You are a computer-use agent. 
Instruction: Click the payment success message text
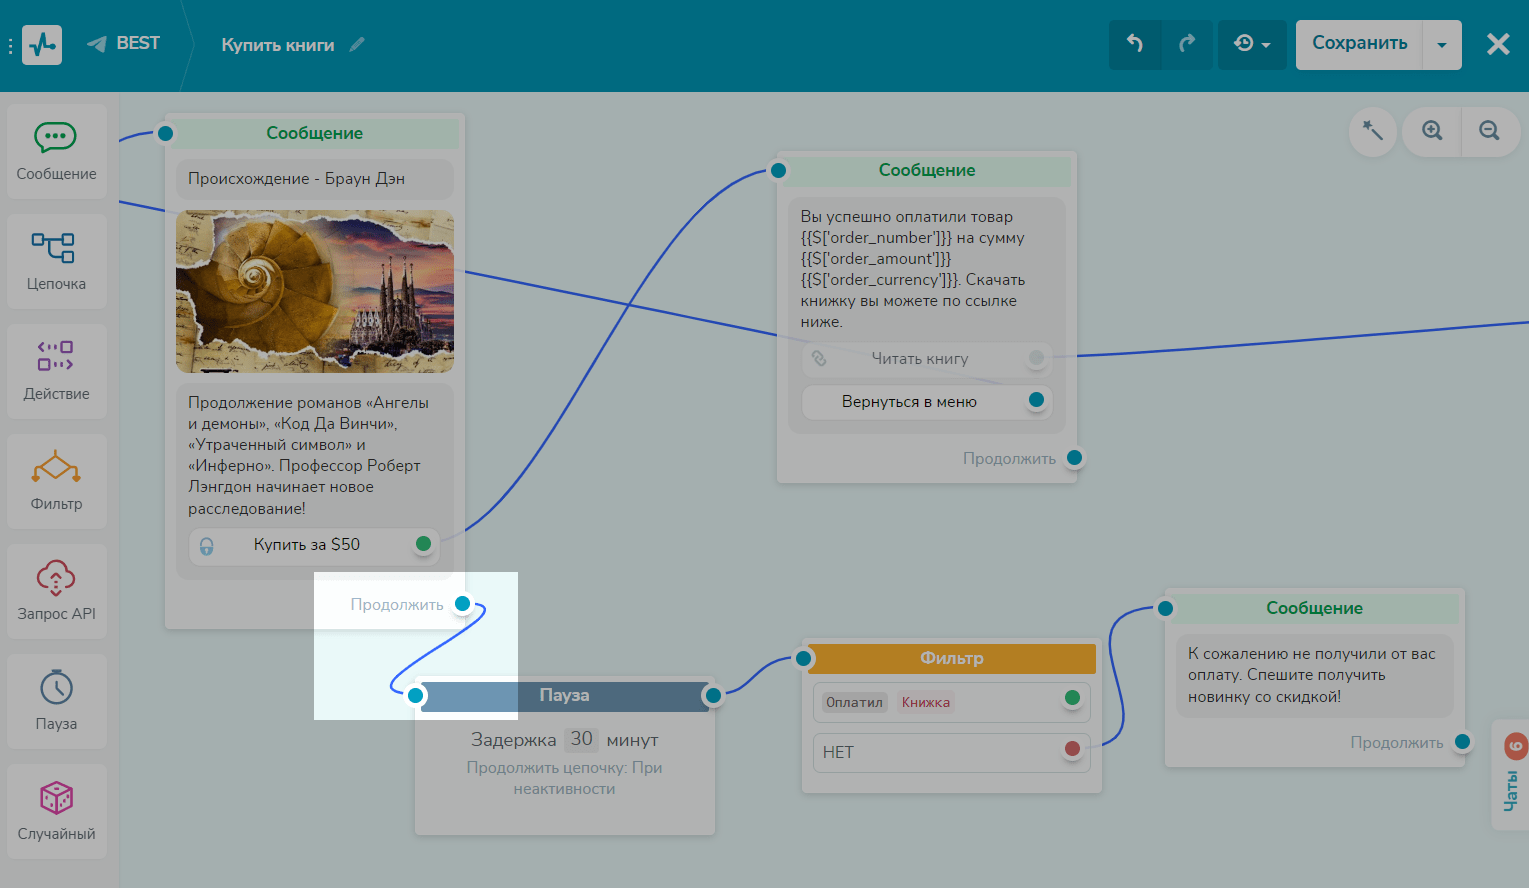point(913,269)
